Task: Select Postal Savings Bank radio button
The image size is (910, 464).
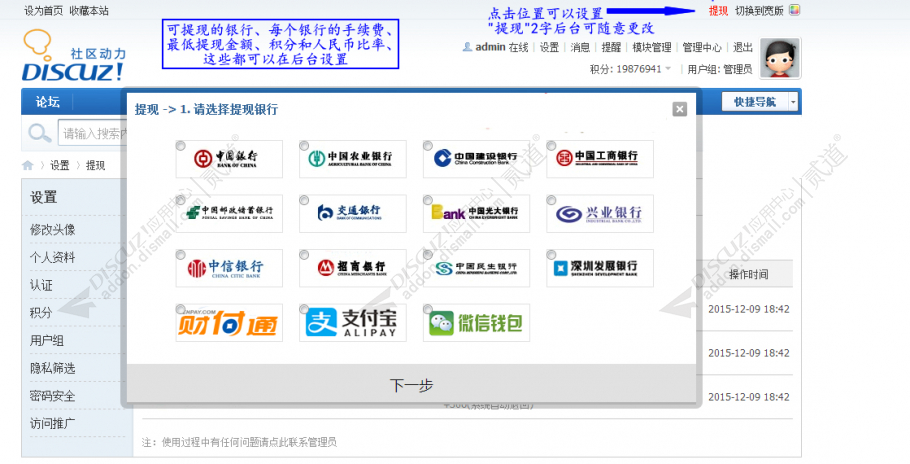Action: (180, 201)
